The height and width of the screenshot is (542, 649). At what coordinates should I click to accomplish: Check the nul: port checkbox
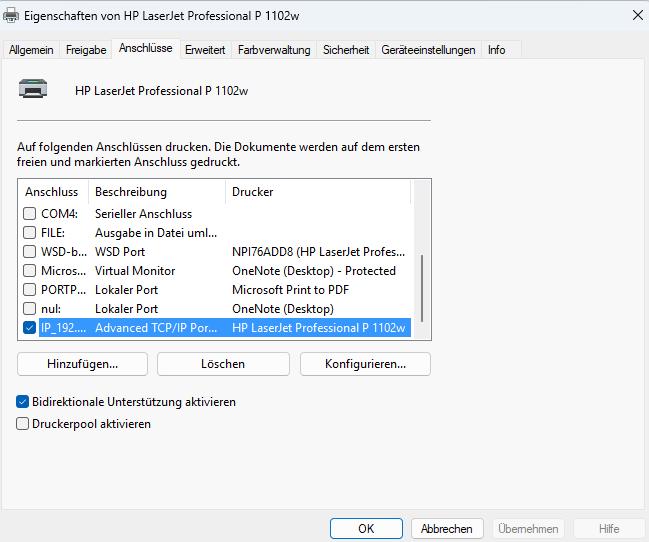(x=29, y=309)
